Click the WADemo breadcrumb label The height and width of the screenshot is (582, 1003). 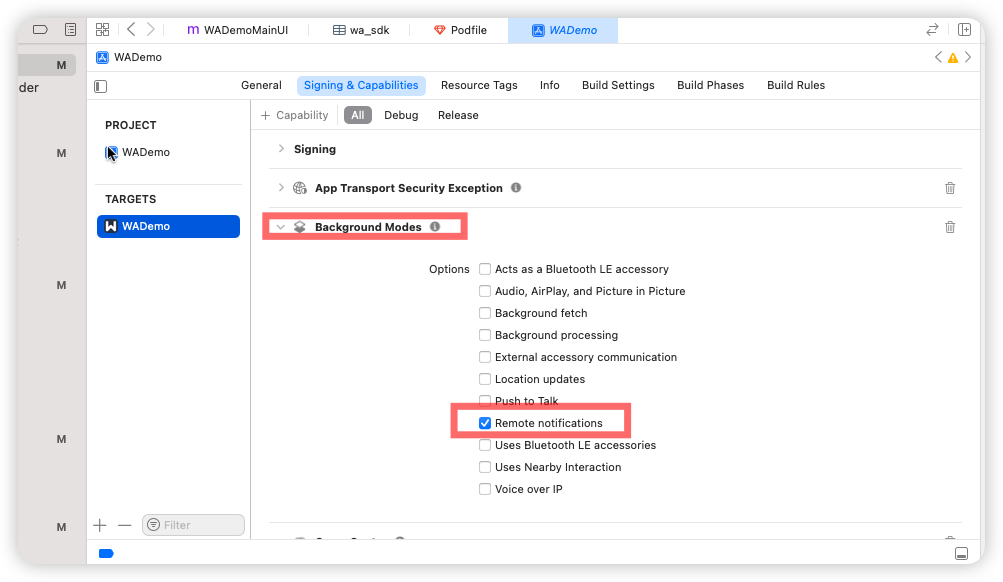click(x=138, y=58)
